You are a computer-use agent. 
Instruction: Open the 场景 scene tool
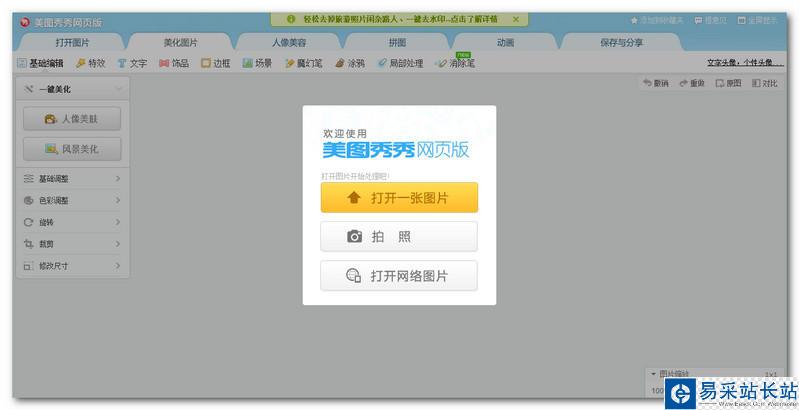coord(258,63)
